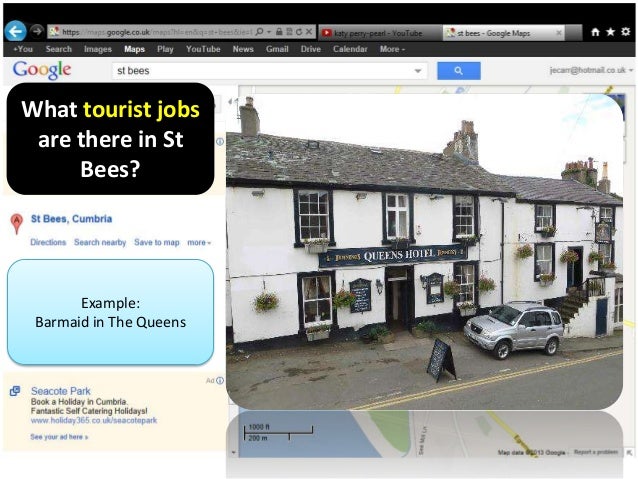Viewport: 638px width, 479px height.
Task: Click the Seacote Park ad icon
Action: point(15,391)
